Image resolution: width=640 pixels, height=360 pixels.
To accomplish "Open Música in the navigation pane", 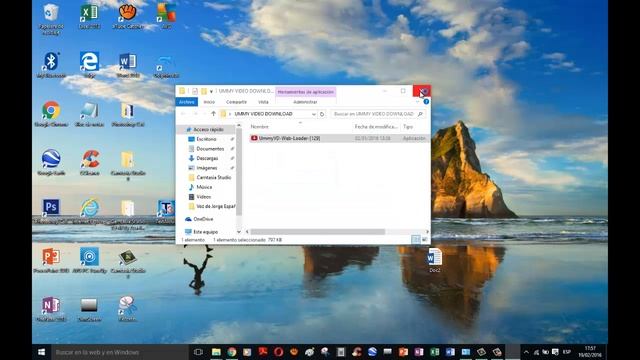I will (x=204, y=187).
